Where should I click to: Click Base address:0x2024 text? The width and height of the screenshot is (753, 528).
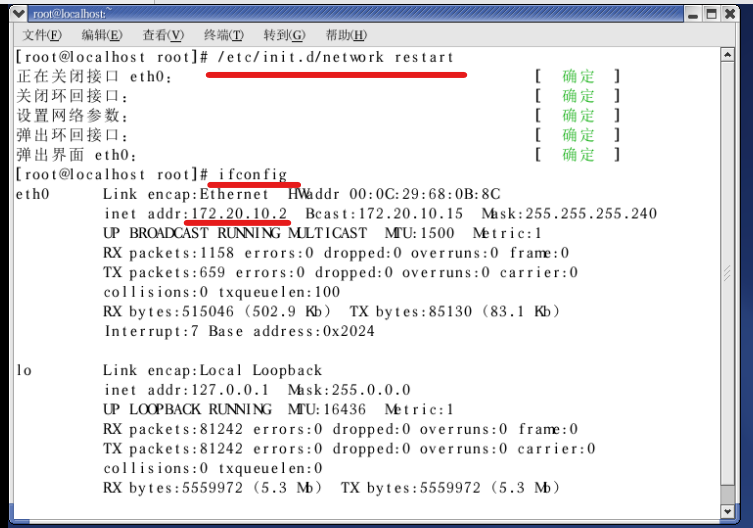point(291,331)
